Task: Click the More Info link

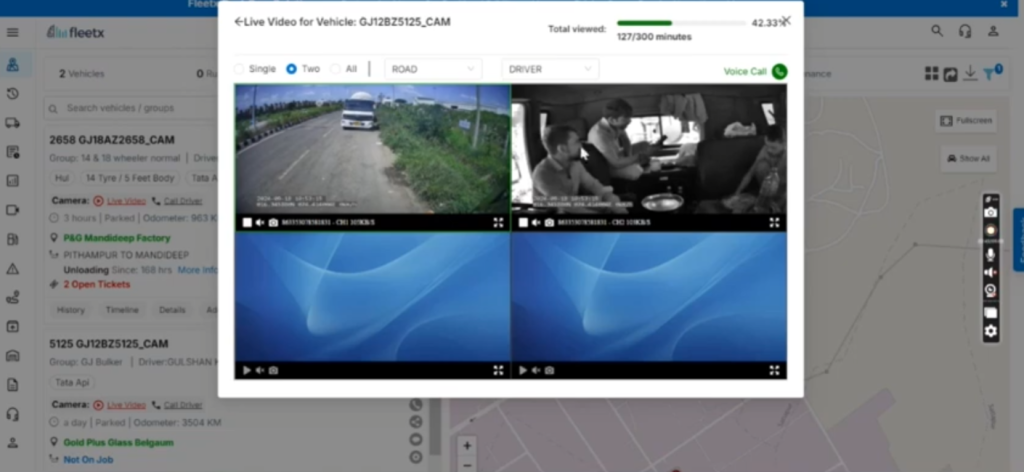Action: coord(198,270)
